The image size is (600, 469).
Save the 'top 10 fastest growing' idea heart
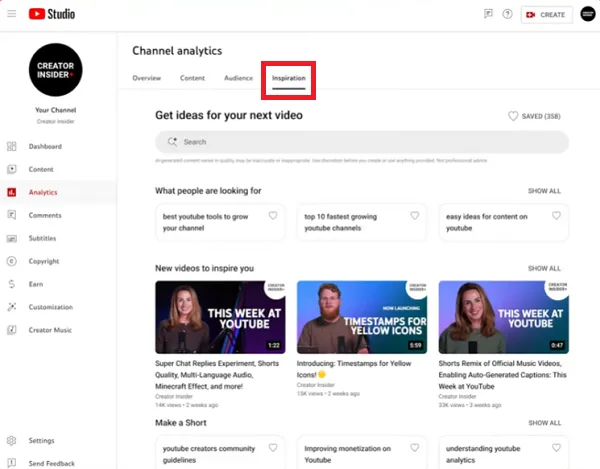coord(415,215)
